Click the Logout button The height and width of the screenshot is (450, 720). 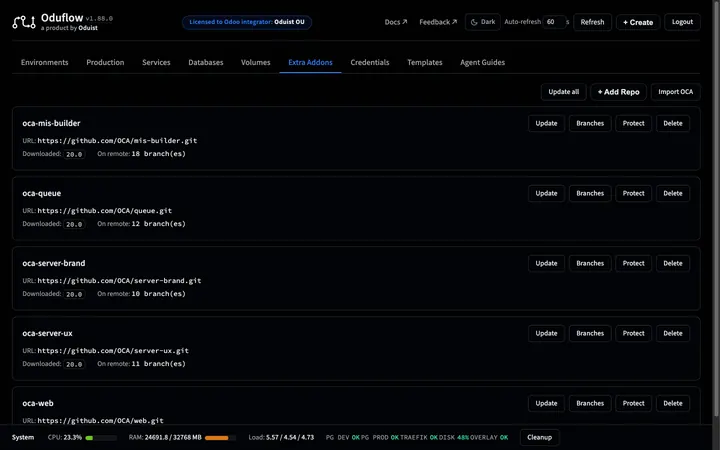pos(682,22)
